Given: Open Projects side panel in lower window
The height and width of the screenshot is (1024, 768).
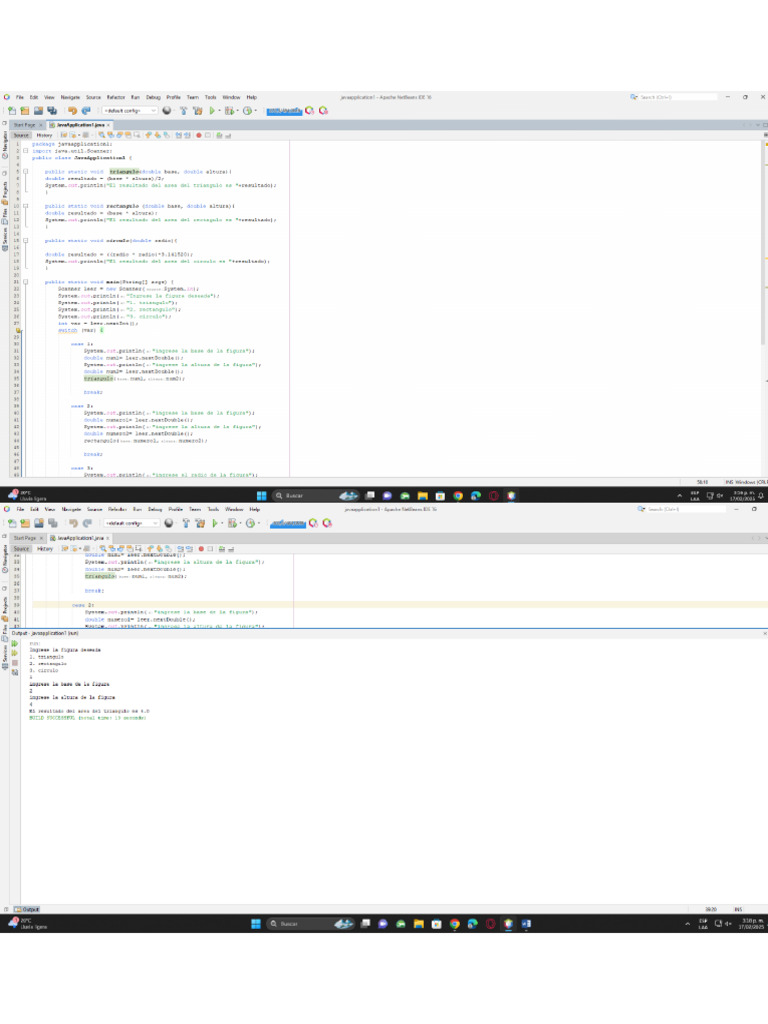Looking at the screenshot, I should coord(4,604).
